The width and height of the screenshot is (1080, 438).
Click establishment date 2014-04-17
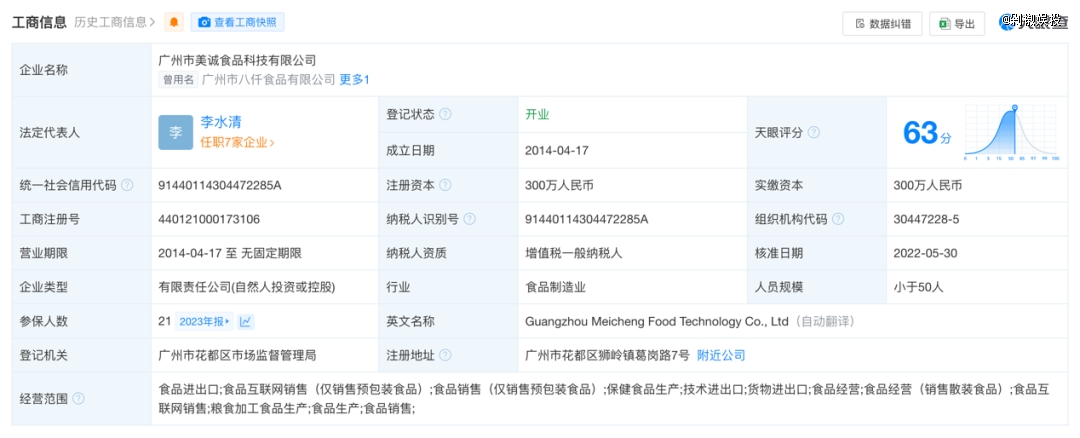coord(557,150)
